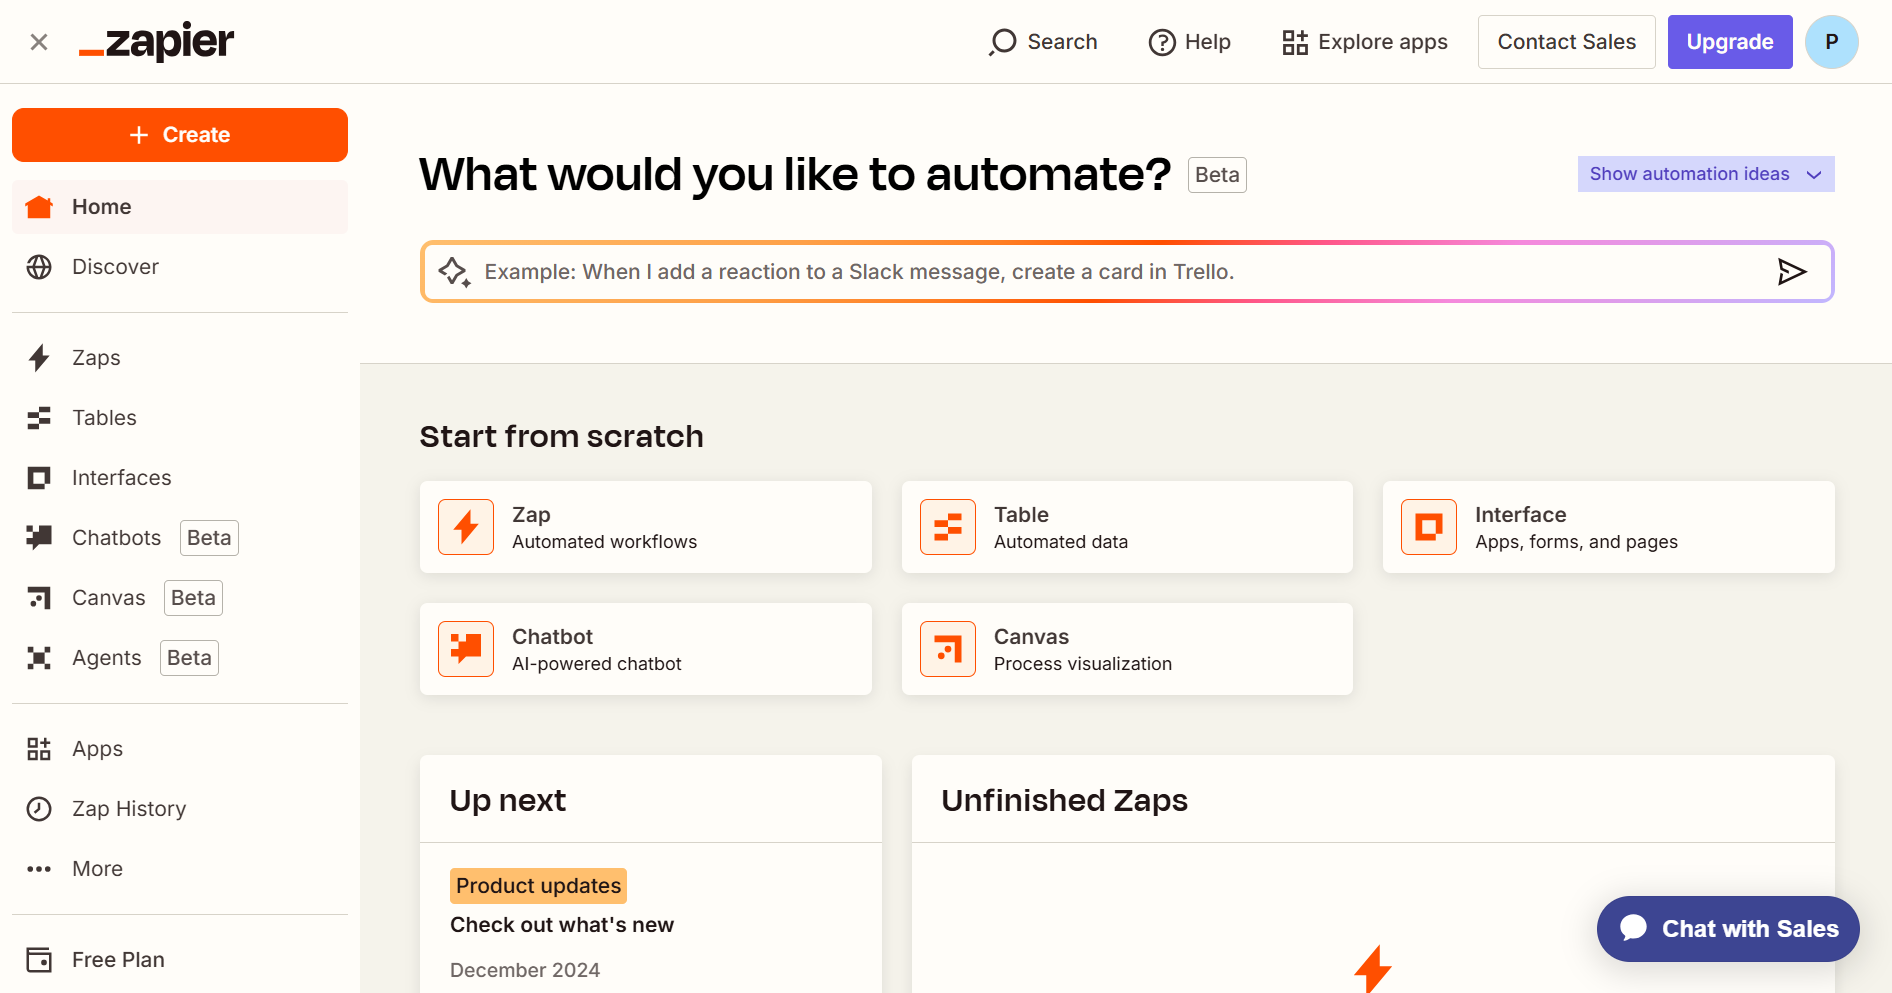
Task: Click the Apps grid icon in sidebar
Action: pos(39,749)
